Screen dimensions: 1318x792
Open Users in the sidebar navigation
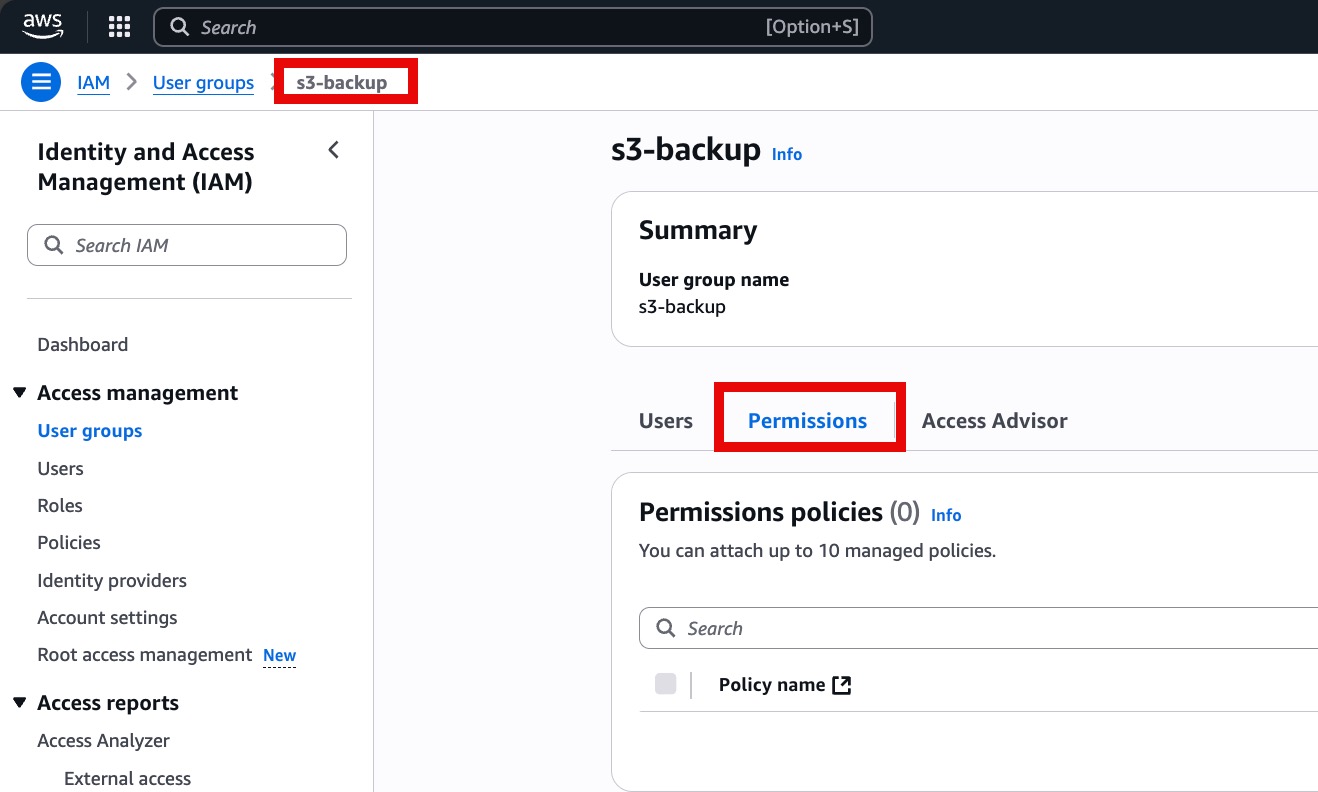[x=60, y=469]
